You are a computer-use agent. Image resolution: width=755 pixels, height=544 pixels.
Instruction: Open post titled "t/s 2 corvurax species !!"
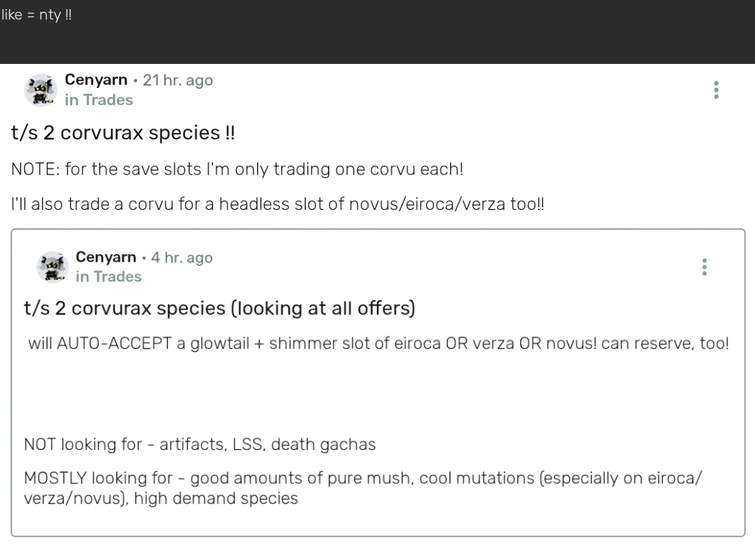click(123, 133)
